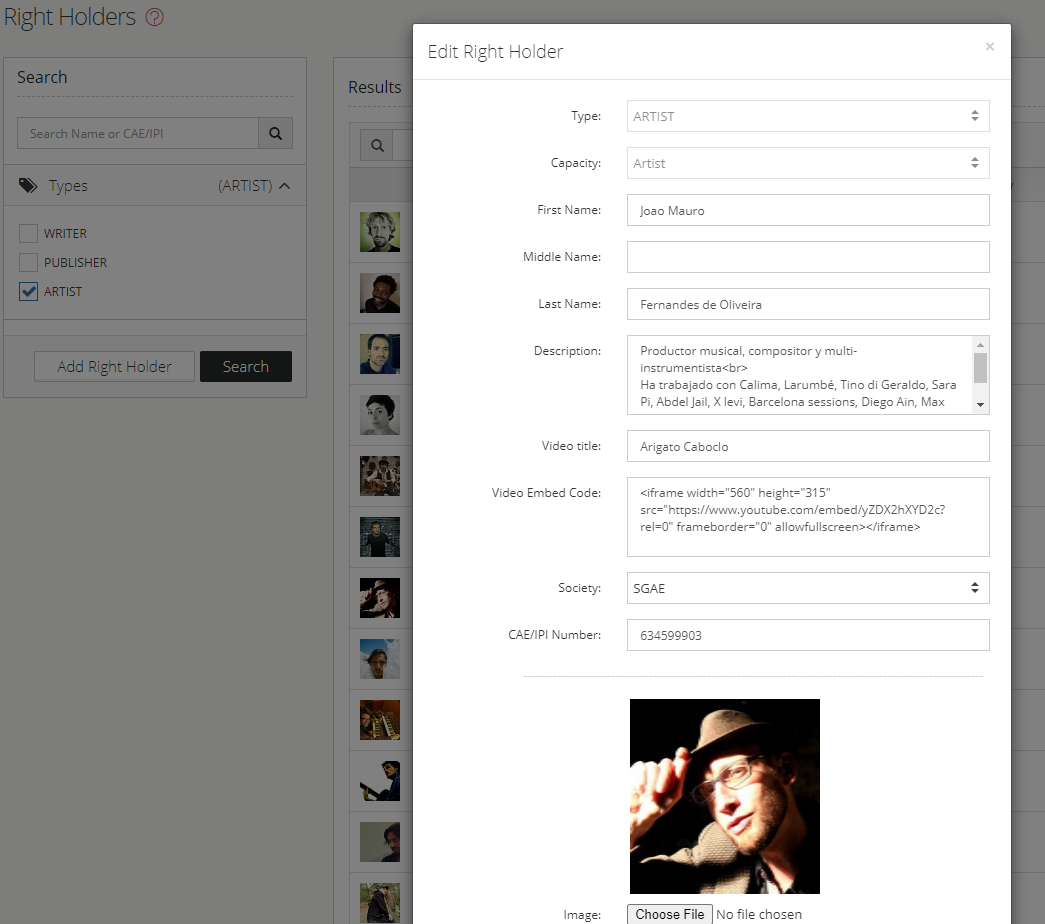Click the CAE/IPI Number field
The width and height of the screenshot is (1045, 924).
tap(807, 635)
